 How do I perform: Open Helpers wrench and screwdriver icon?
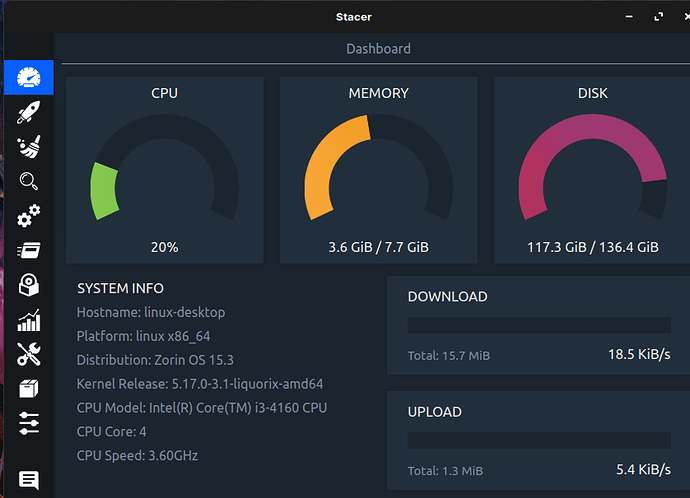pyautogui.click(x=29, y=354)
